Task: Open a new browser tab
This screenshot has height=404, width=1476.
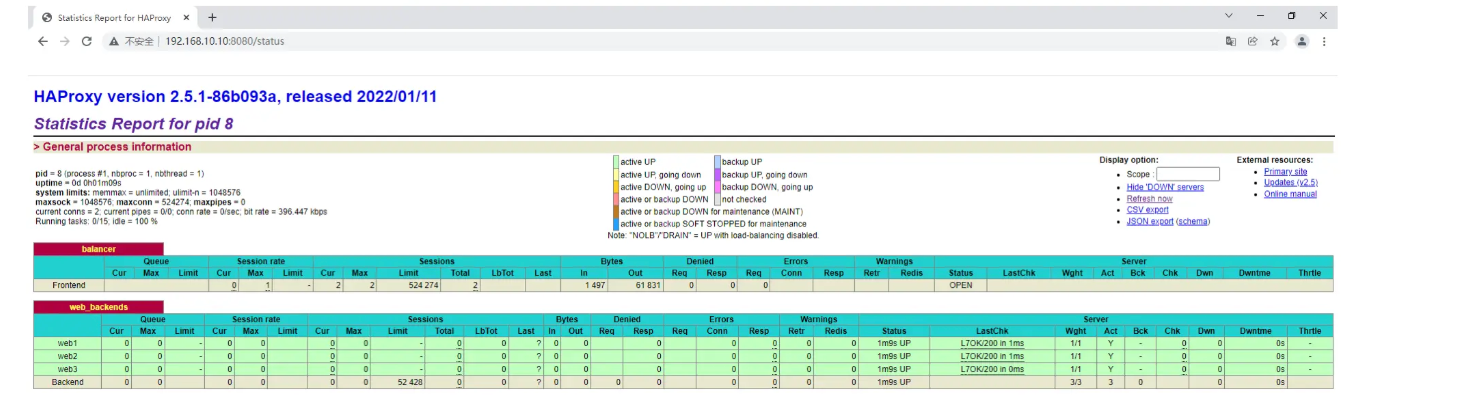Action: [x=212, y=17]
